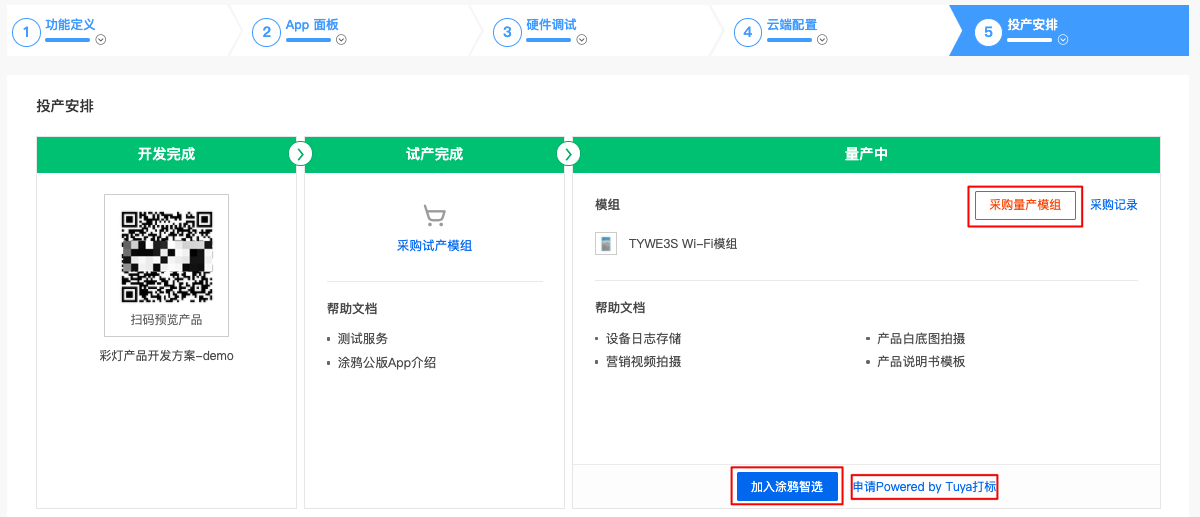This screenshot has width=1200, height=517.
Task: Open 设备日志存储 help document
Action: click(x=644, y=339)
